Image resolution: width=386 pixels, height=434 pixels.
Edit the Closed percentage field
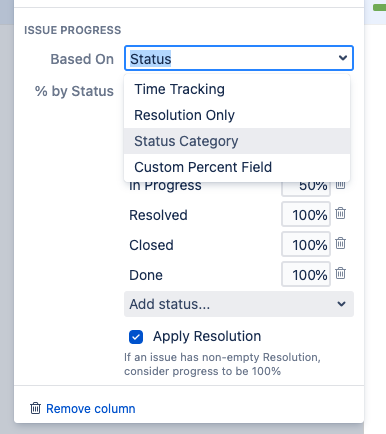click(306, 244)
